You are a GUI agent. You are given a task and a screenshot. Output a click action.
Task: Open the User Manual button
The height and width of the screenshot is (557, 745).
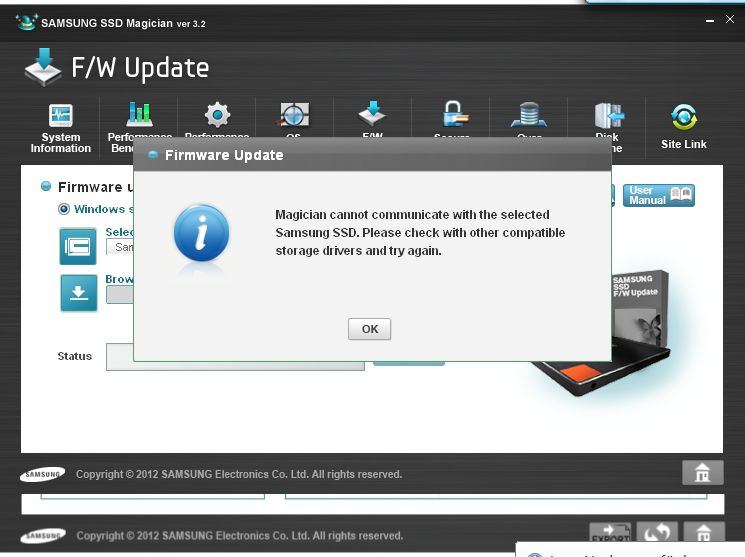[659, 195]
